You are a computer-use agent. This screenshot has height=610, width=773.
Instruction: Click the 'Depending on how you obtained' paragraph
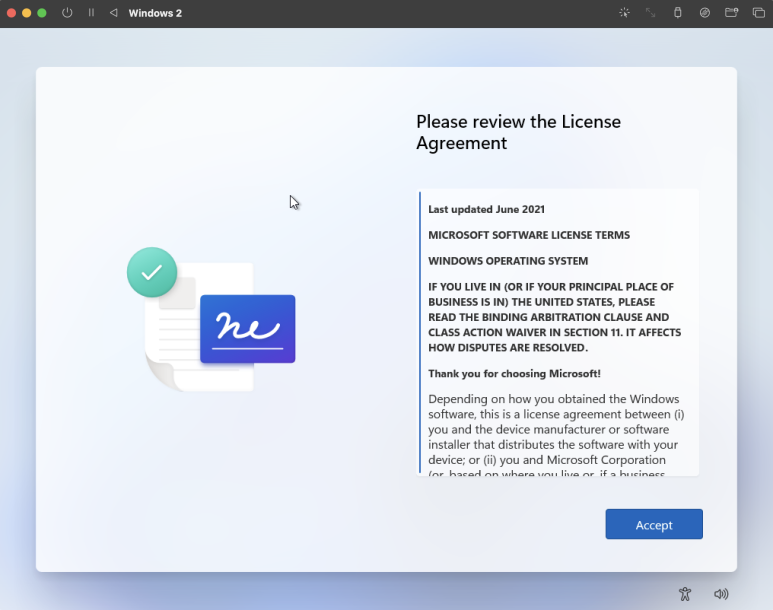click(556, 436)
